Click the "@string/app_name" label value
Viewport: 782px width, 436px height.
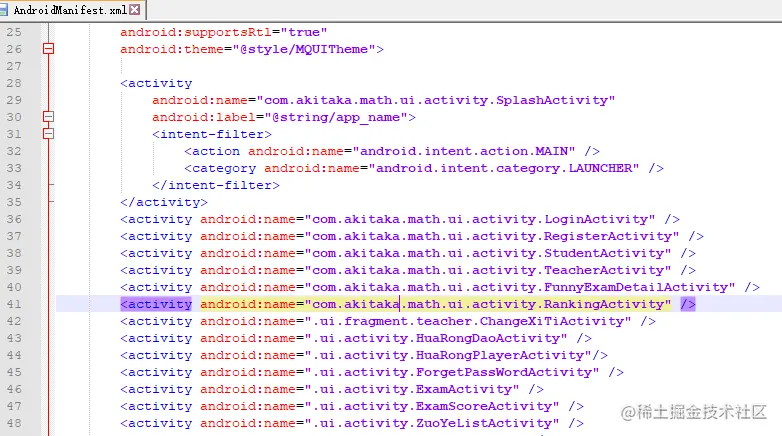coord(336,117)
